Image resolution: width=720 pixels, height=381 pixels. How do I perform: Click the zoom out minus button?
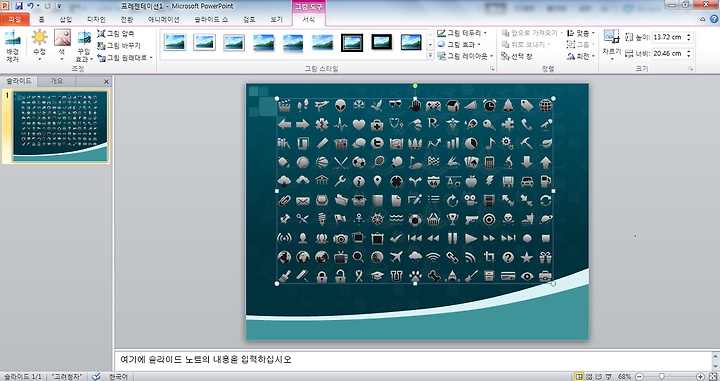639,376
